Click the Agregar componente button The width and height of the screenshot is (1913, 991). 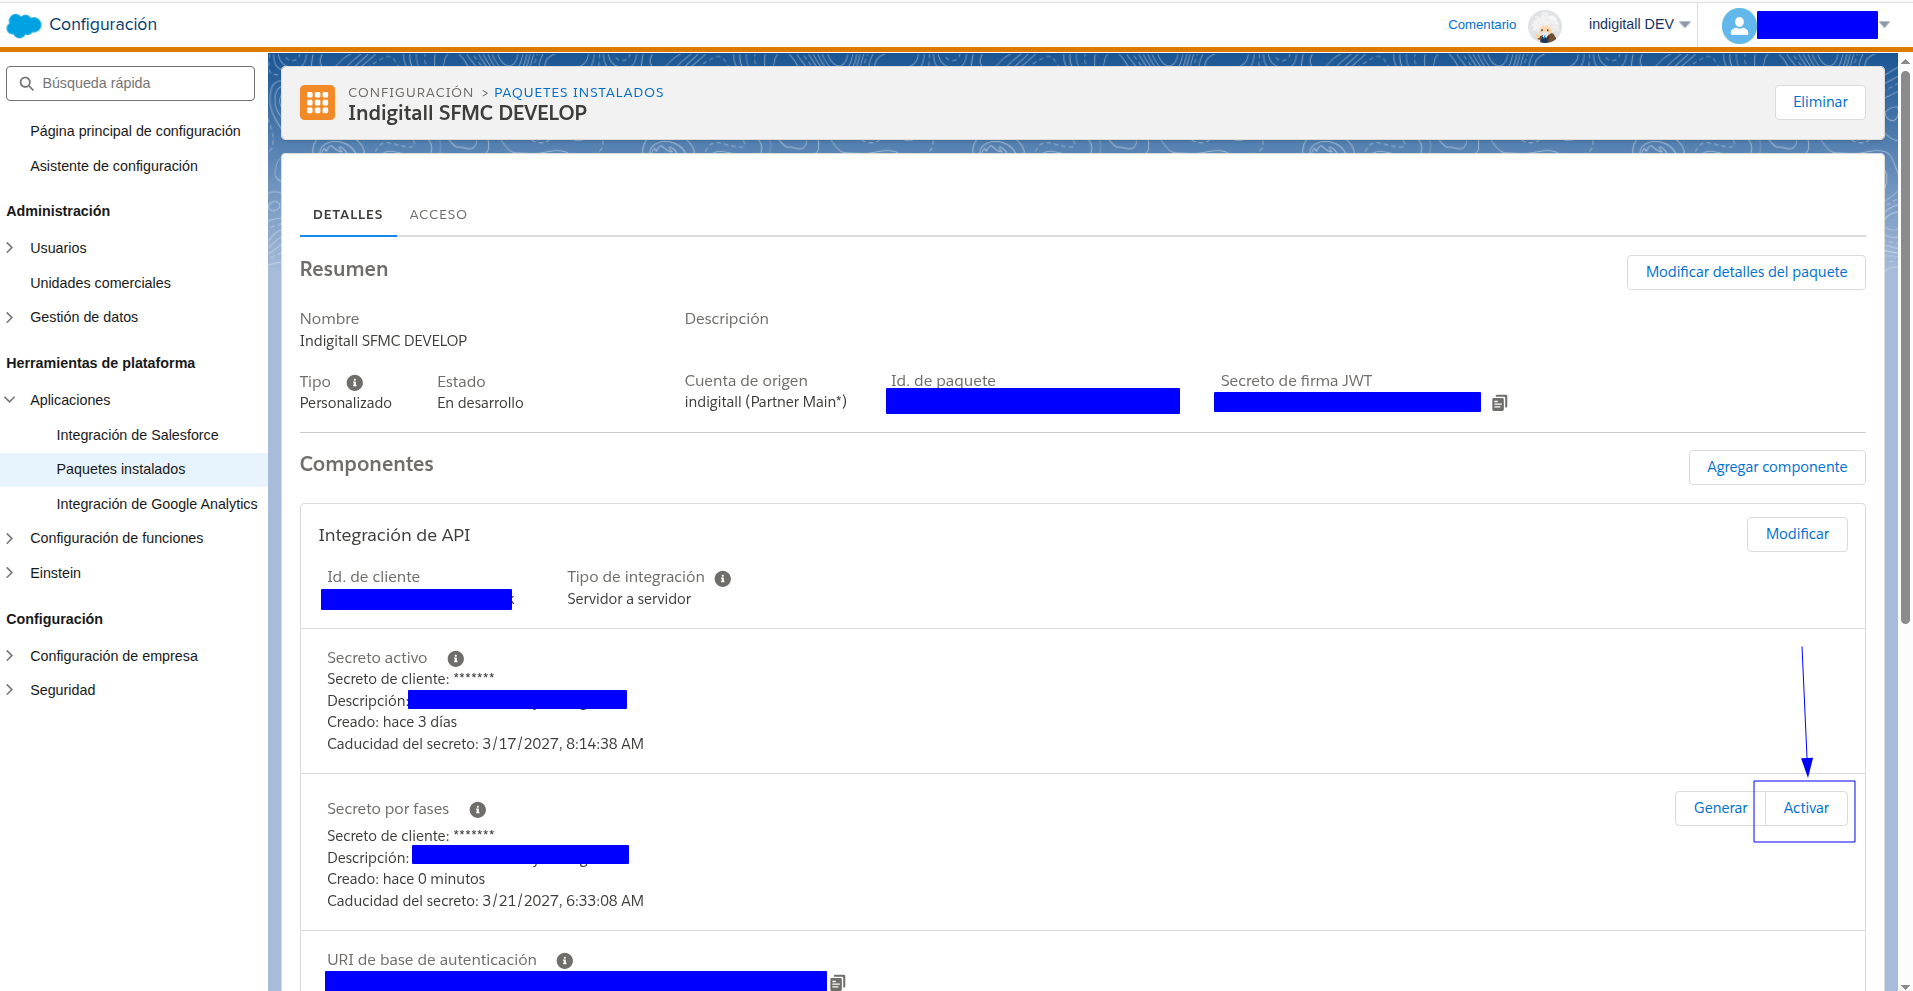click(x=1777, y=467)
